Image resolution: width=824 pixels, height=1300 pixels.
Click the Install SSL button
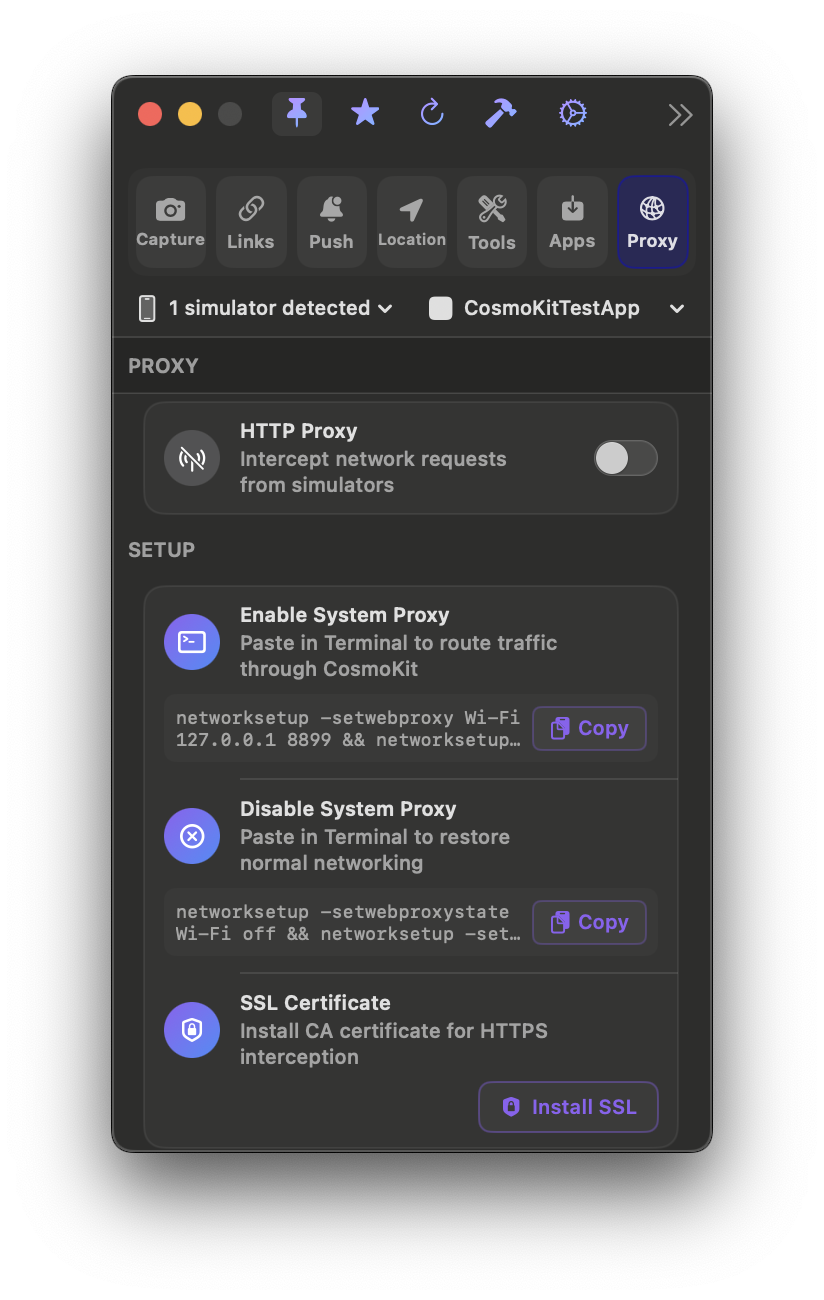pos(568,1107)
